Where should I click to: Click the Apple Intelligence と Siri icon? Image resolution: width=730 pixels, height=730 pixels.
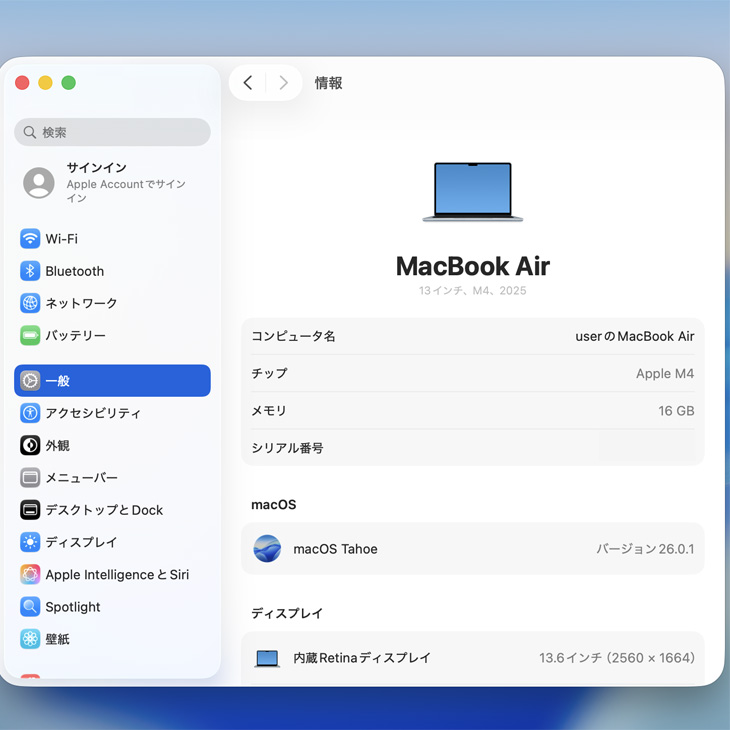30,575
